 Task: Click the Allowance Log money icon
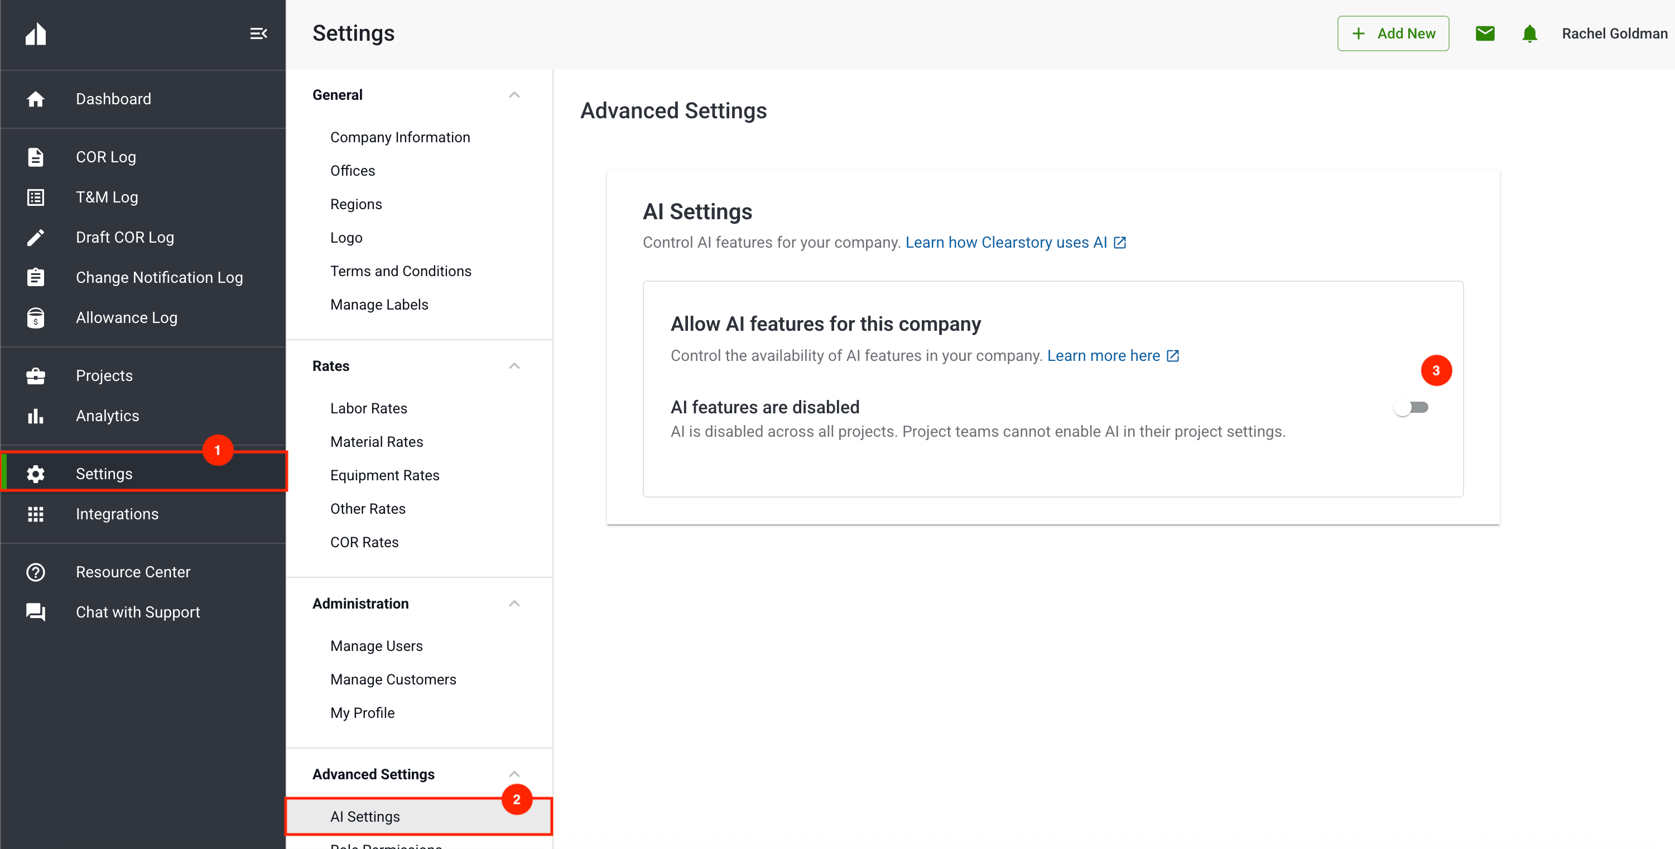(x=36, y=318)
